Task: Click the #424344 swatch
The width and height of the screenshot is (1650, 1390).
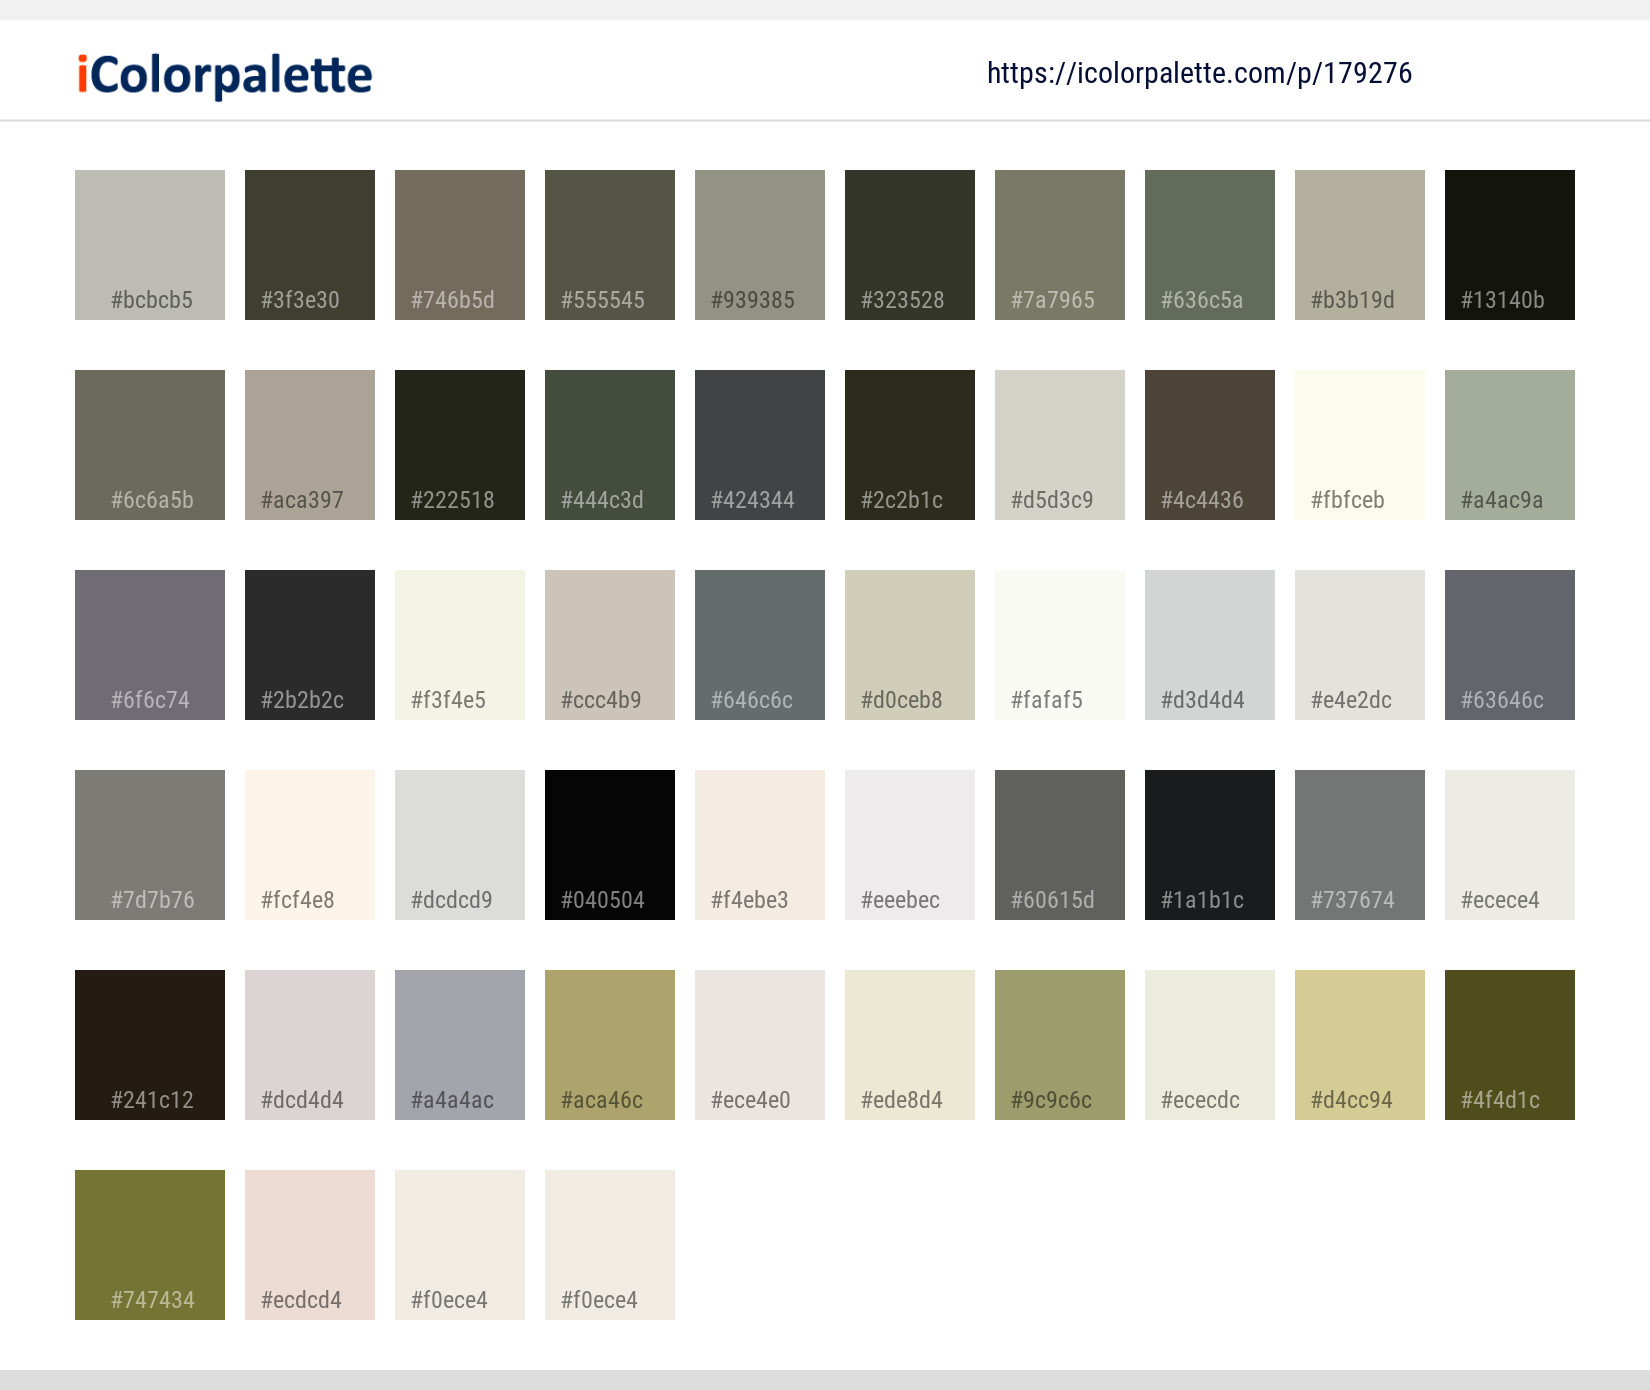Action: tap(760, 445)
